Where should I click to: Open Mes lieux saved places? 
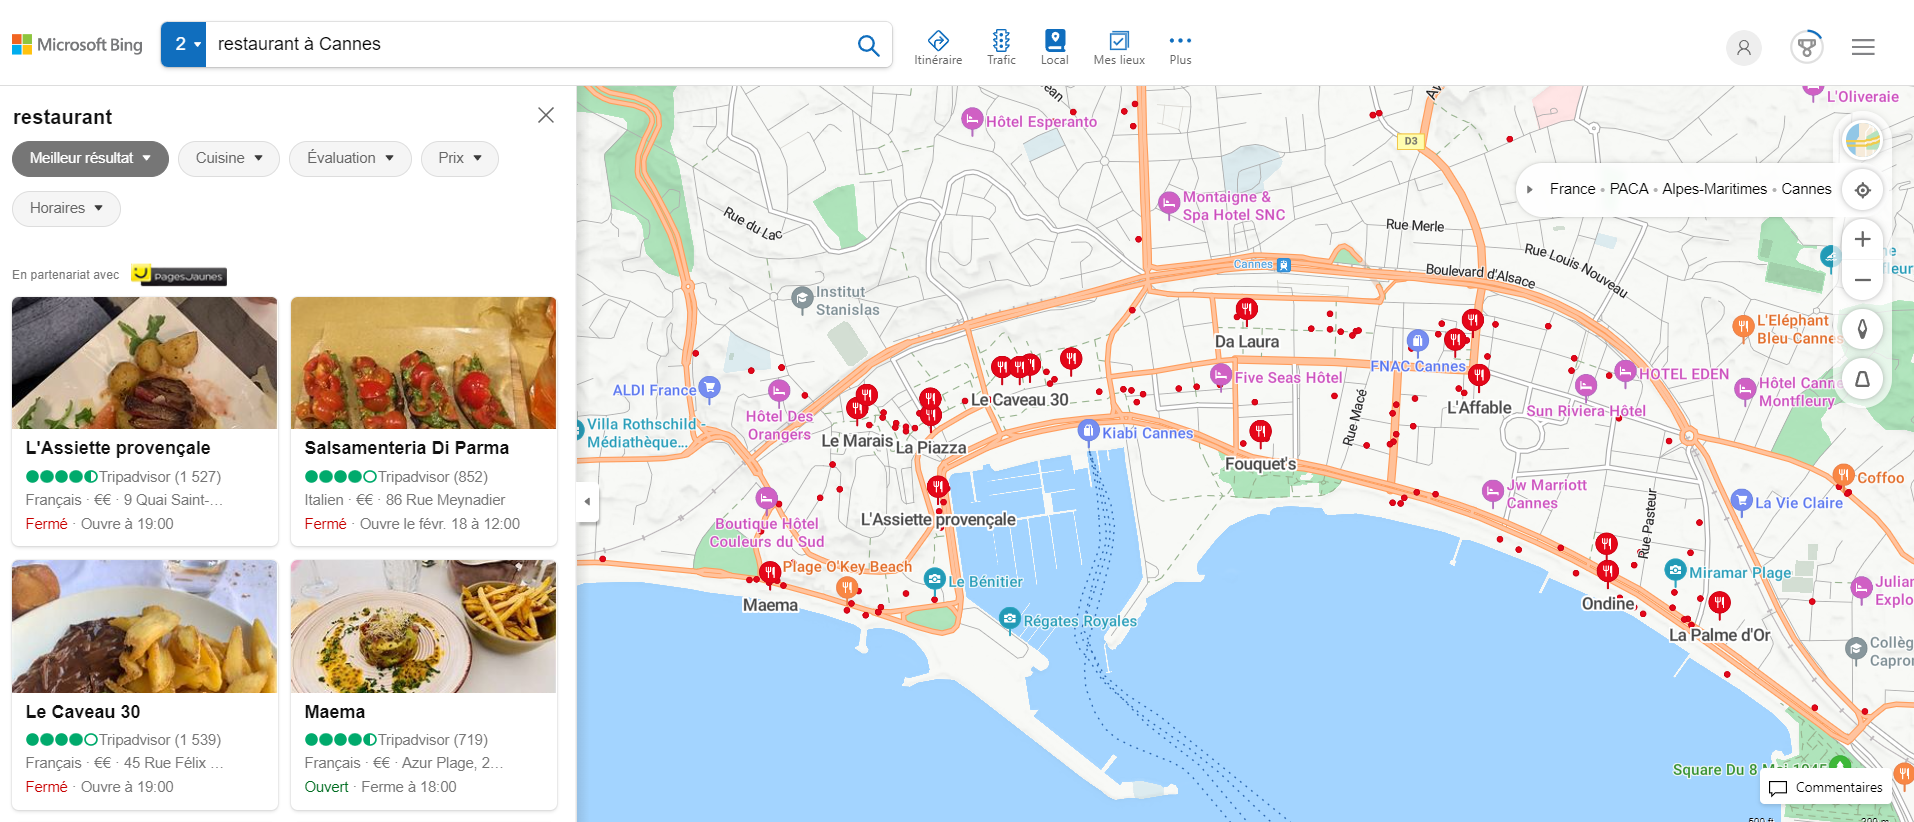[x=1119, y=47]
